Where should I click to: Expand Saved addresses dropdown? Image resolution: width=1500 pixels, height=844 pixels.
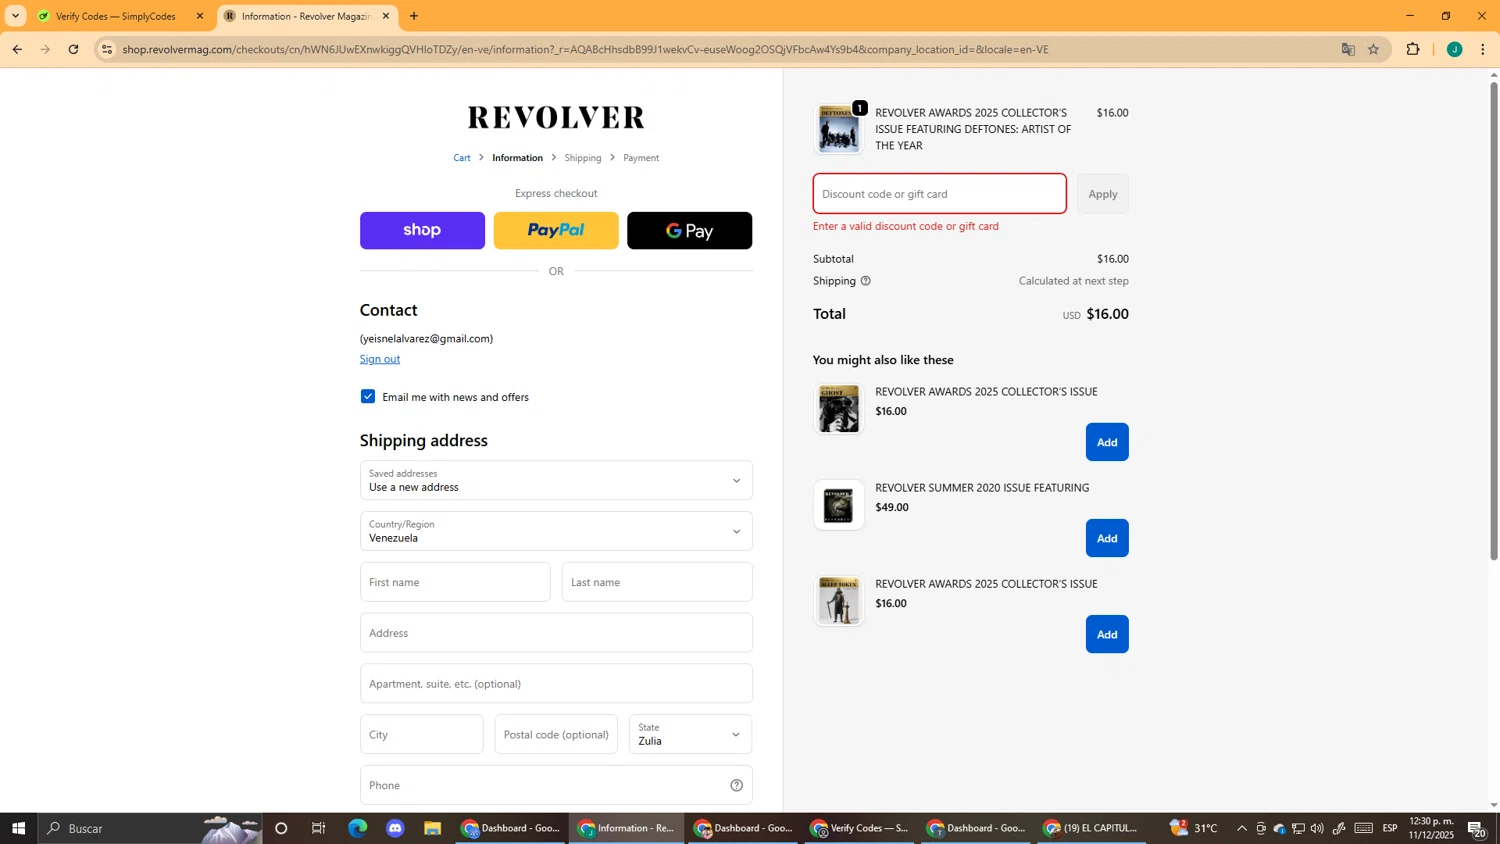(x=556, y=480)
